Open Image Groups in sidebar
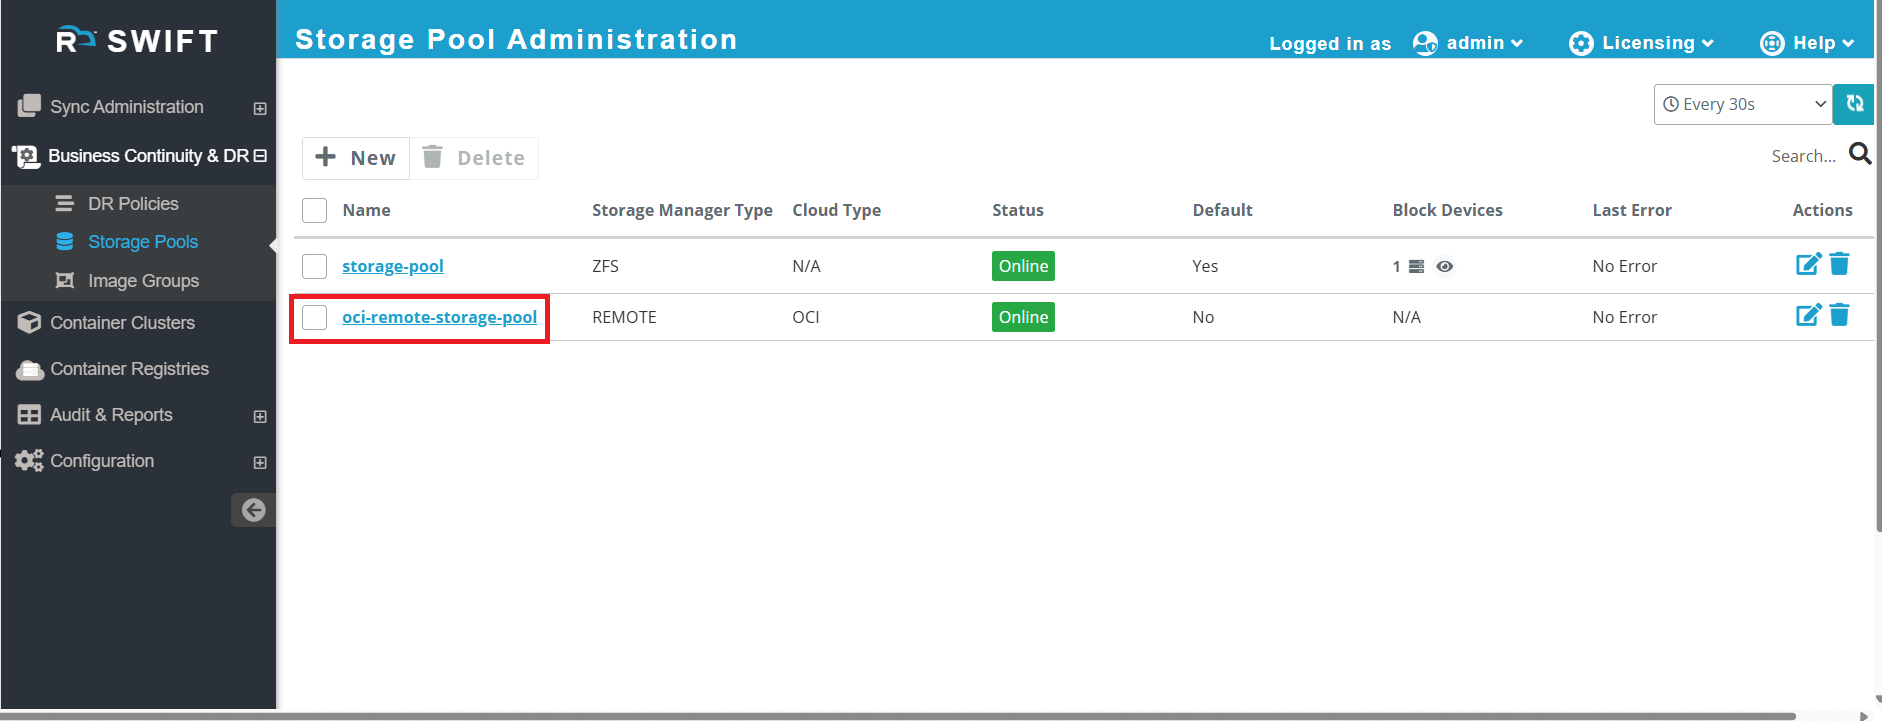Viewport: 1882px width, 721px height. point(143,280)
